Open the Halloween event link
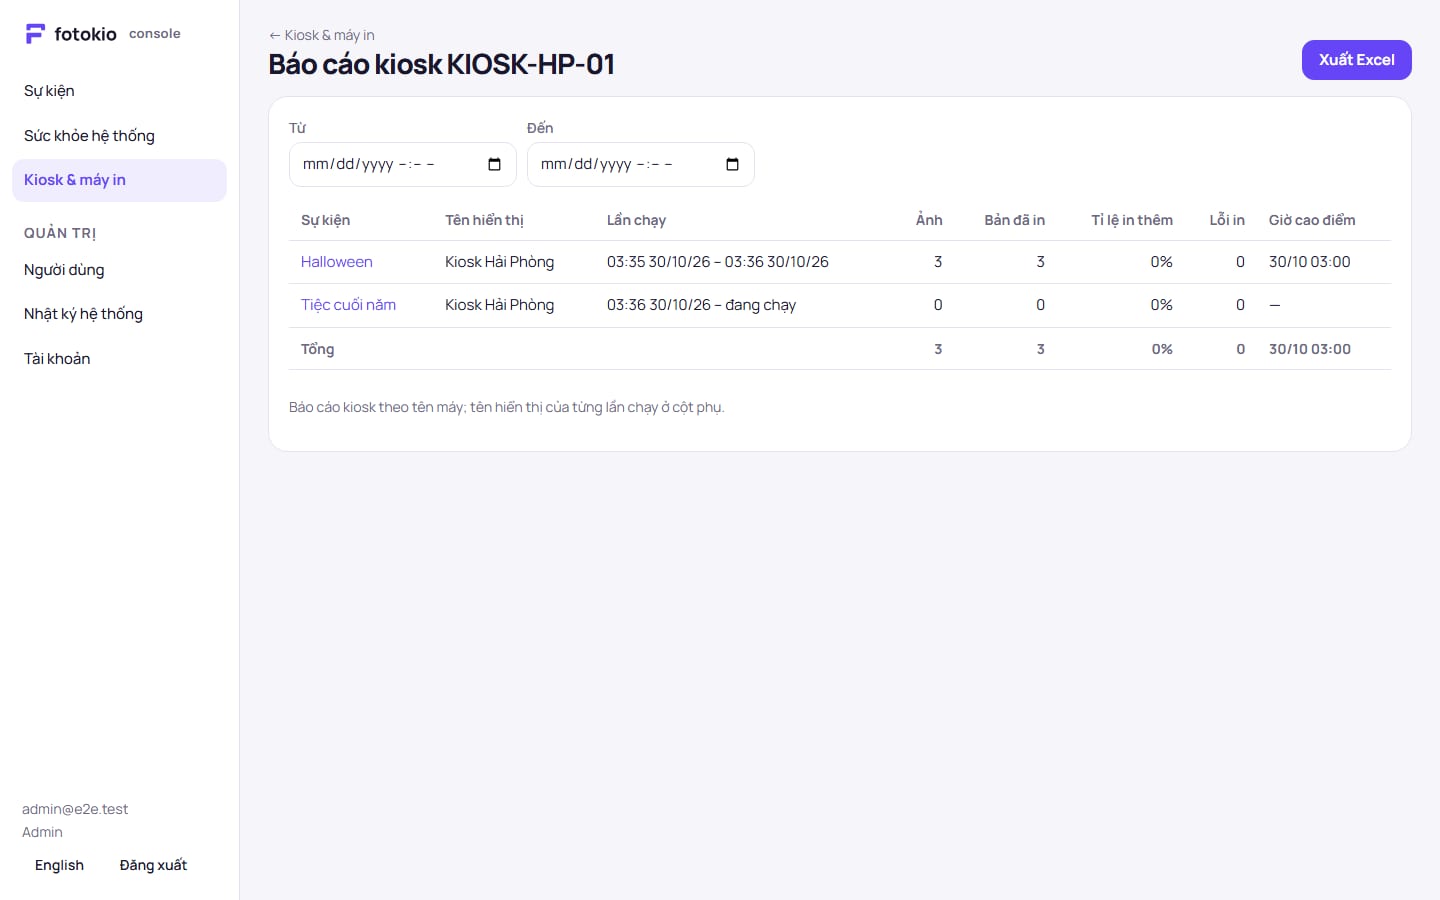This screenshot has width=1440, height=900. point(337,262)
